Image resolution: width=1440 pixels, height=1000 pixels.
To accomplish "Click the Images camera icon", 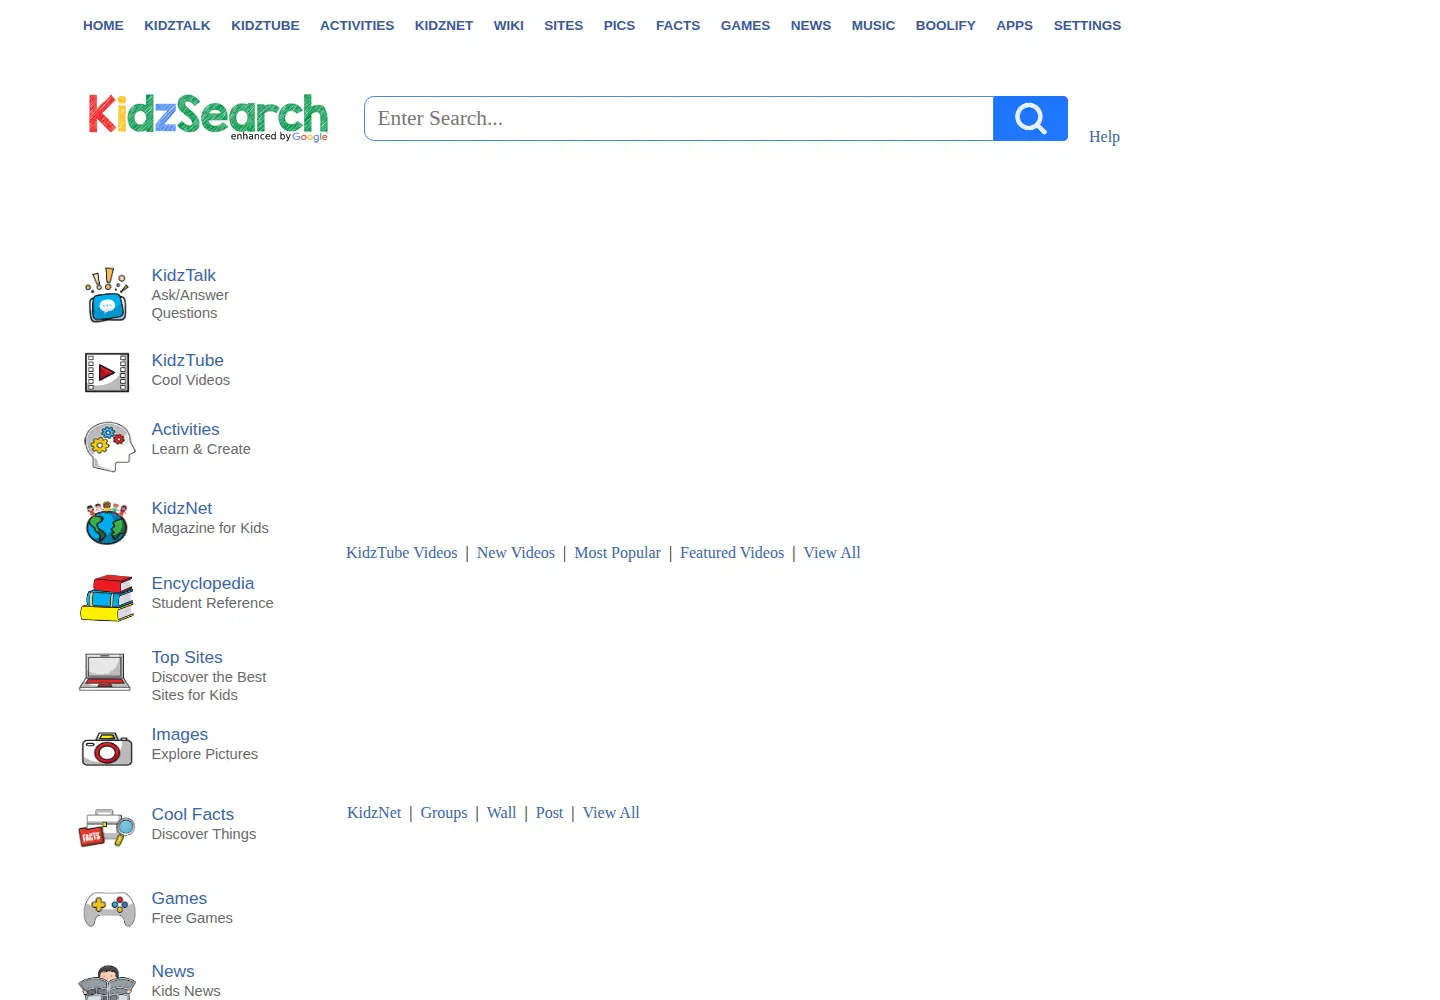I will [x=107, y=749].
